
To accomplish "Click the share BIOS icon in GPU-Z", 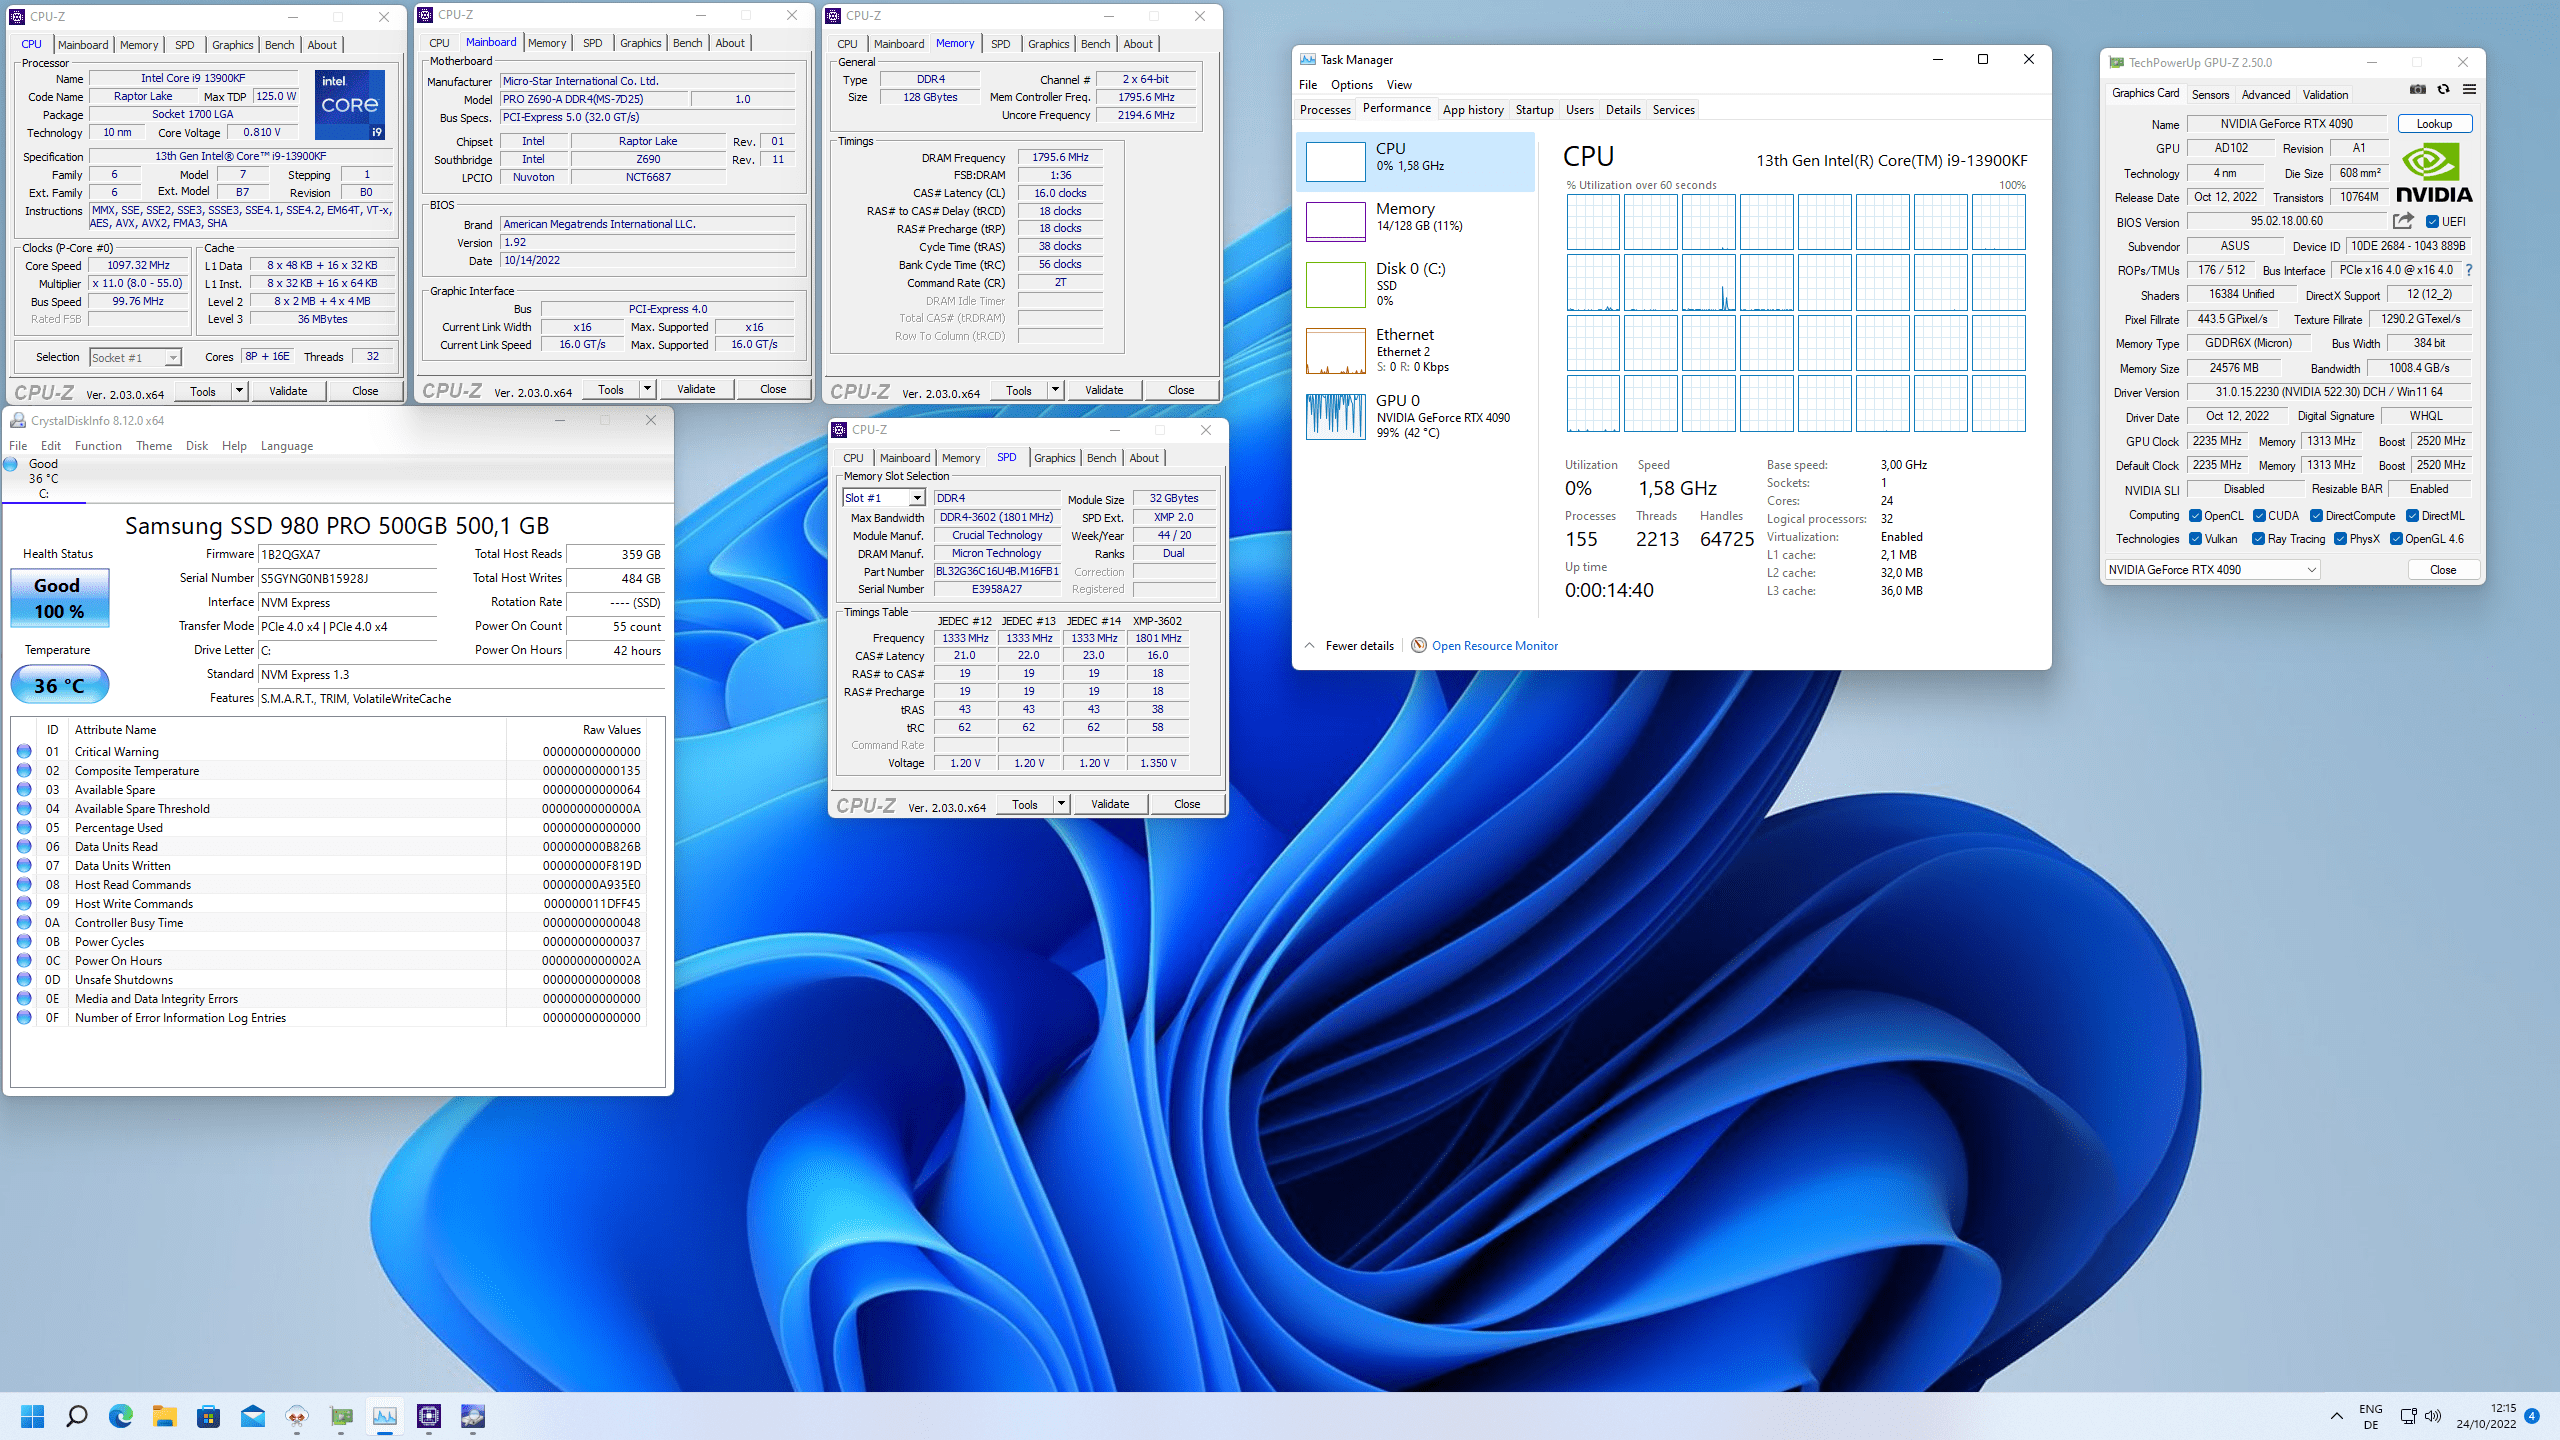I will (x=2403, y=221).
